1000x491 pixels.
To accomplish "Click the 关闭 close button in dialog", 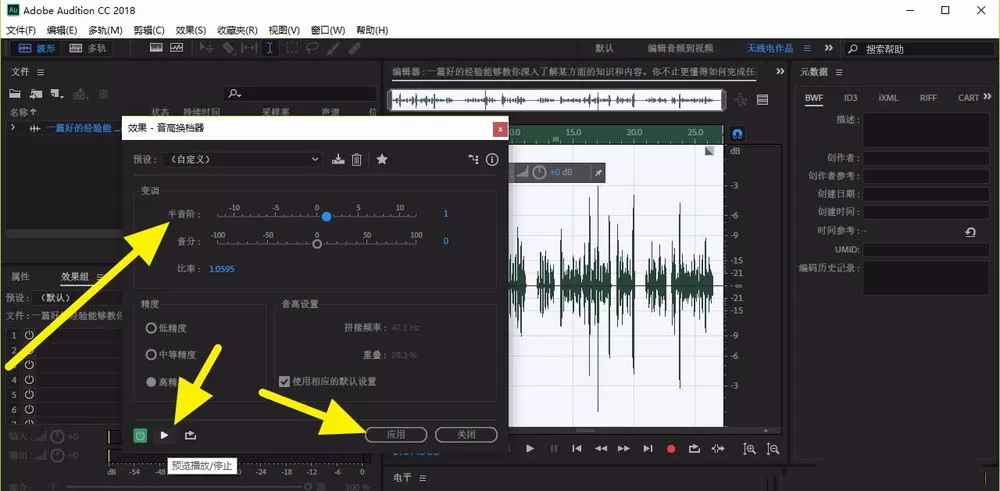I will coord(466,434).
